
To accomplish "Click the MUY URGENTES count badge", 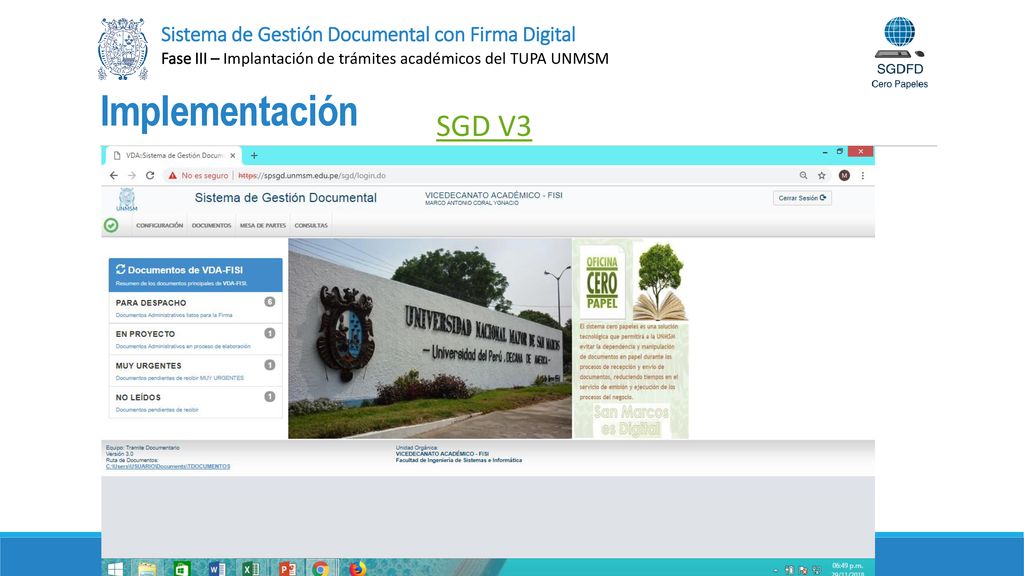I will pos(269,365).
